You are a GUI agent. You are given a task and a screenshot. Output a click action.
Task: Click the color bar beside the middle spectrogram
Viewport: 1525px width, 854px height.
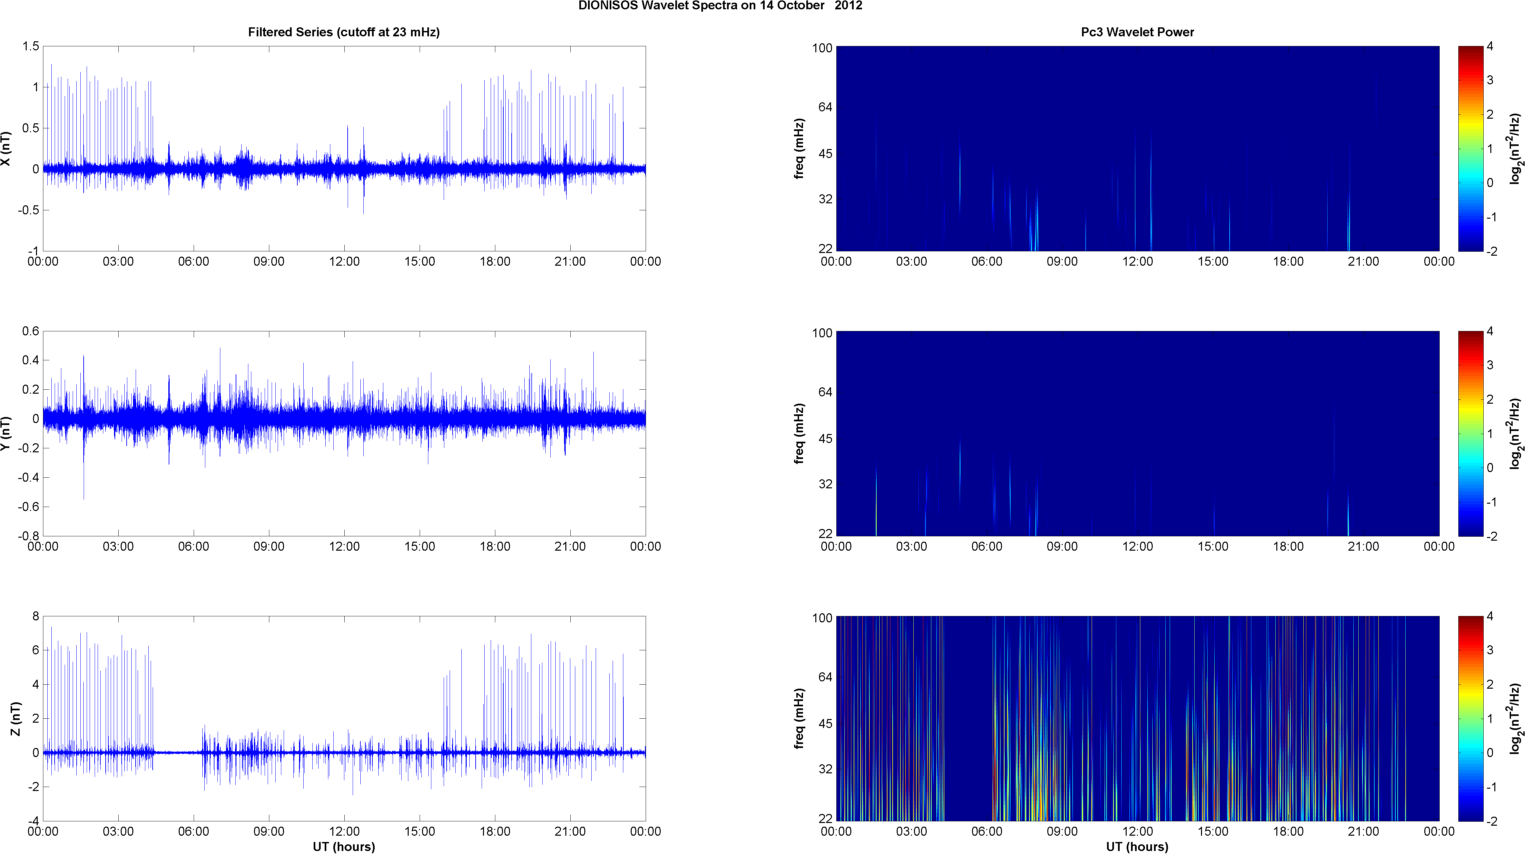[1470, 434]
